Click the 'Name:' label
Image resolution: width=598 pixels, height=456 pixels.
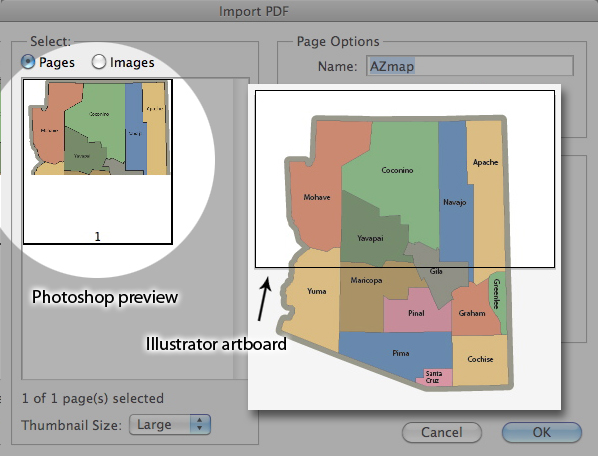tap(338, 66)
